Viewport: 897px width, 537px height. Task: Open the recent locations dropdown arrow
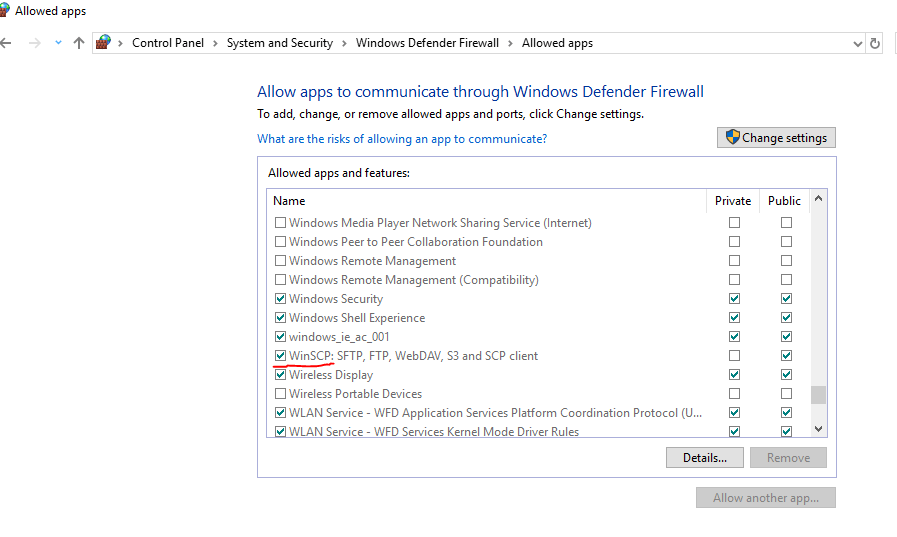pos(58,43)
